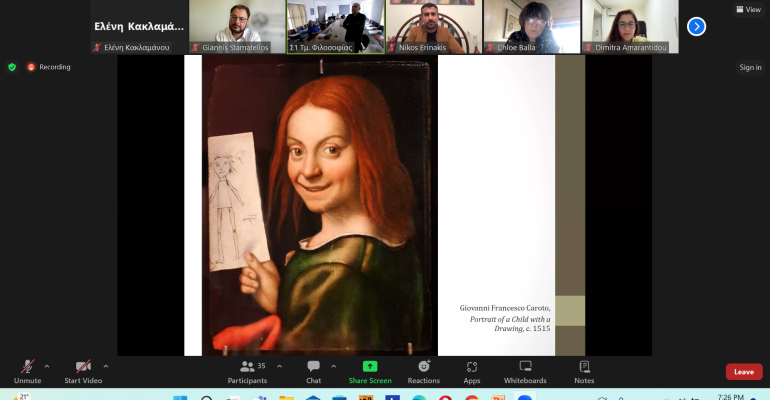This screenshot has width=770, height=400.
Task: Select Ελένη Κακλαμάνου participant tile
Action: [x=139, y=27]
